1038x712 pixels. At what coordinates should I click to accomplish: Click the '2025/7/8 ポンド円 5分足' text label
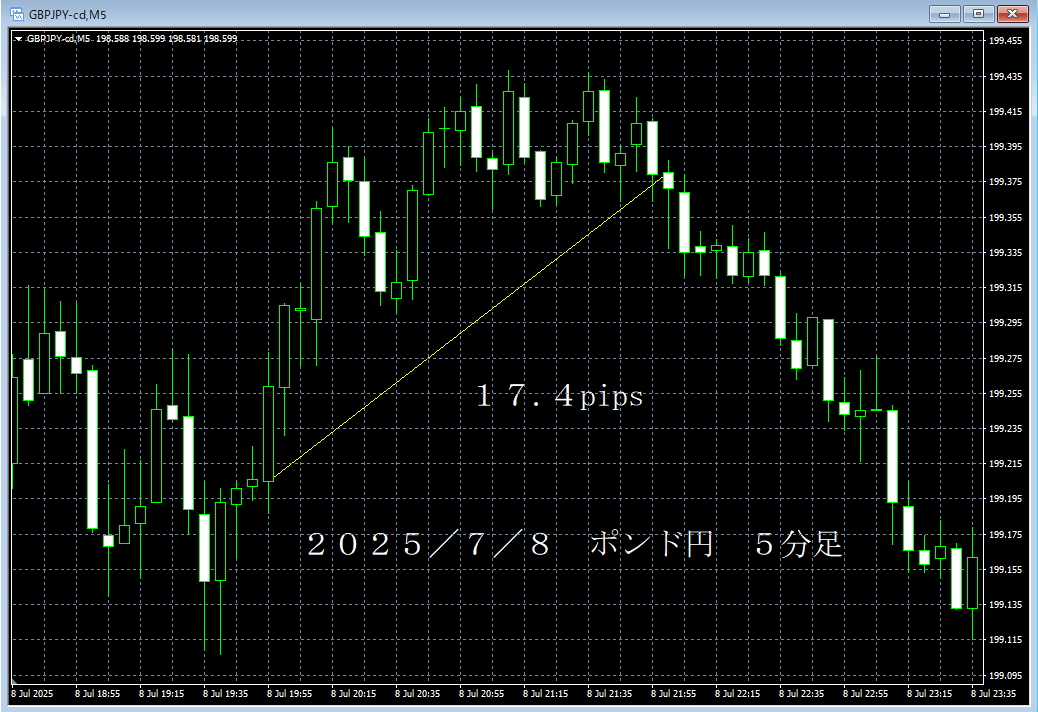(575, 545)
